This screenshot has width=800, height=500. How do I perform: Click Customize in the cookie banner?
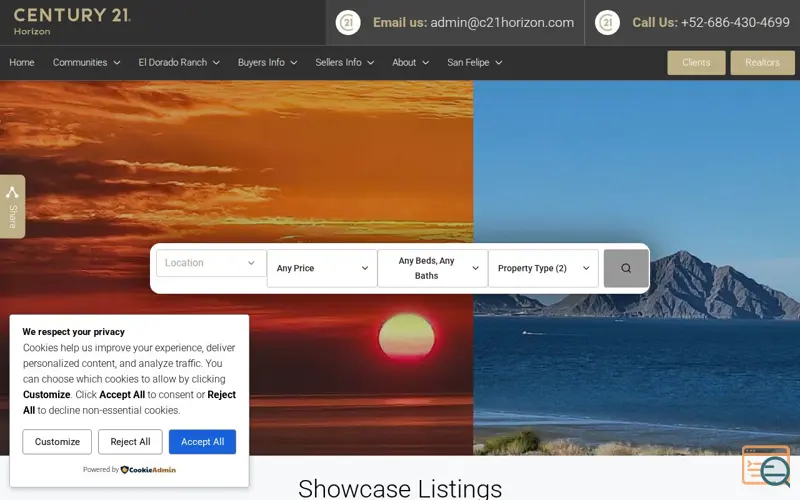pyautogui.click(x=57, y=442)
